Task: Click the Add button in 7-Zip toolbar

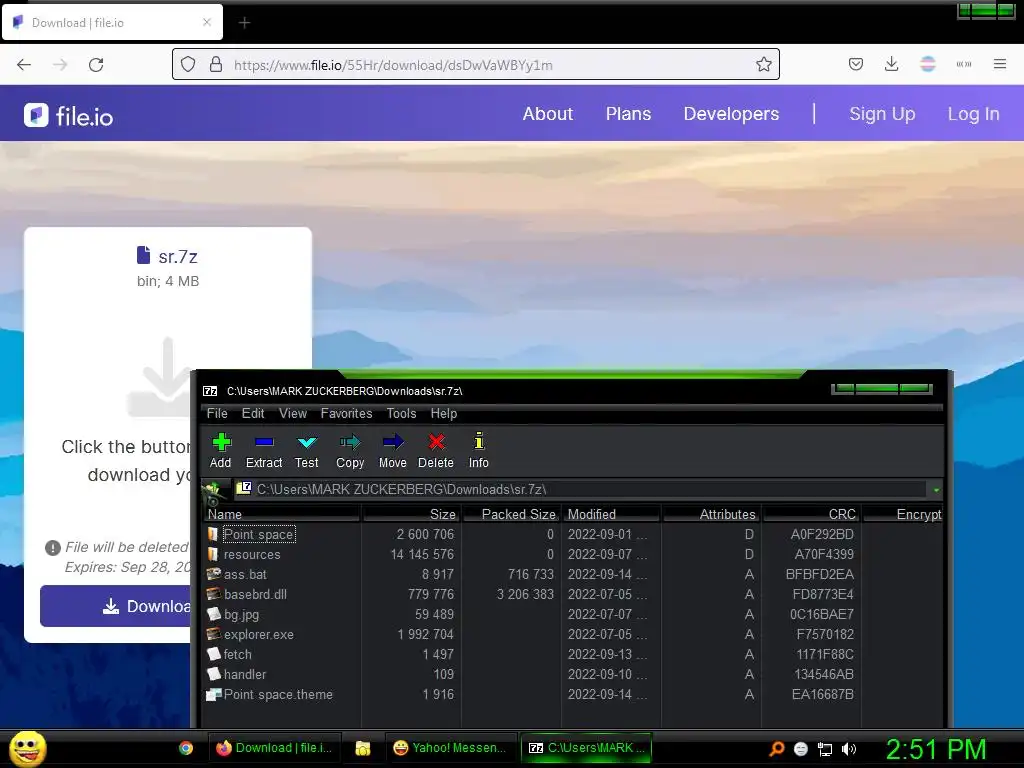Action: point(221,451)
